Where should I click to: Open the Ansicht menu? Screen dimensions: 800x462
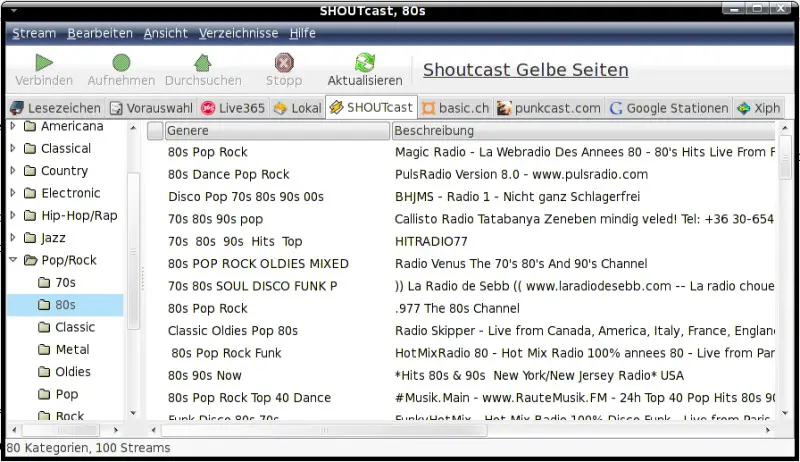pyautogui.click(x=166, y=33)
